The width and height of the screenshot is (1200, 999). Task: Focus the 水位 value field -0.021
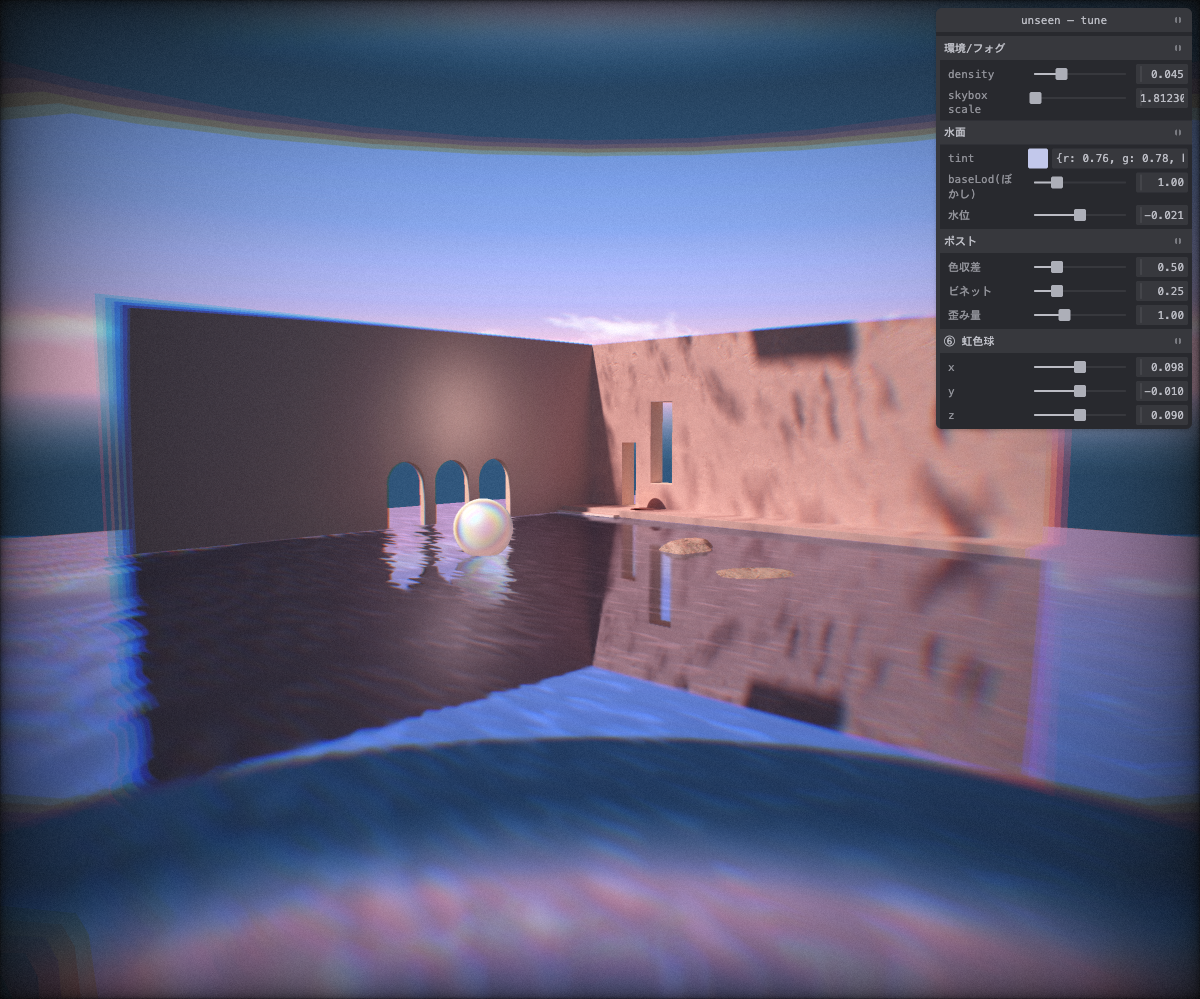click(x=1163, y=215)
